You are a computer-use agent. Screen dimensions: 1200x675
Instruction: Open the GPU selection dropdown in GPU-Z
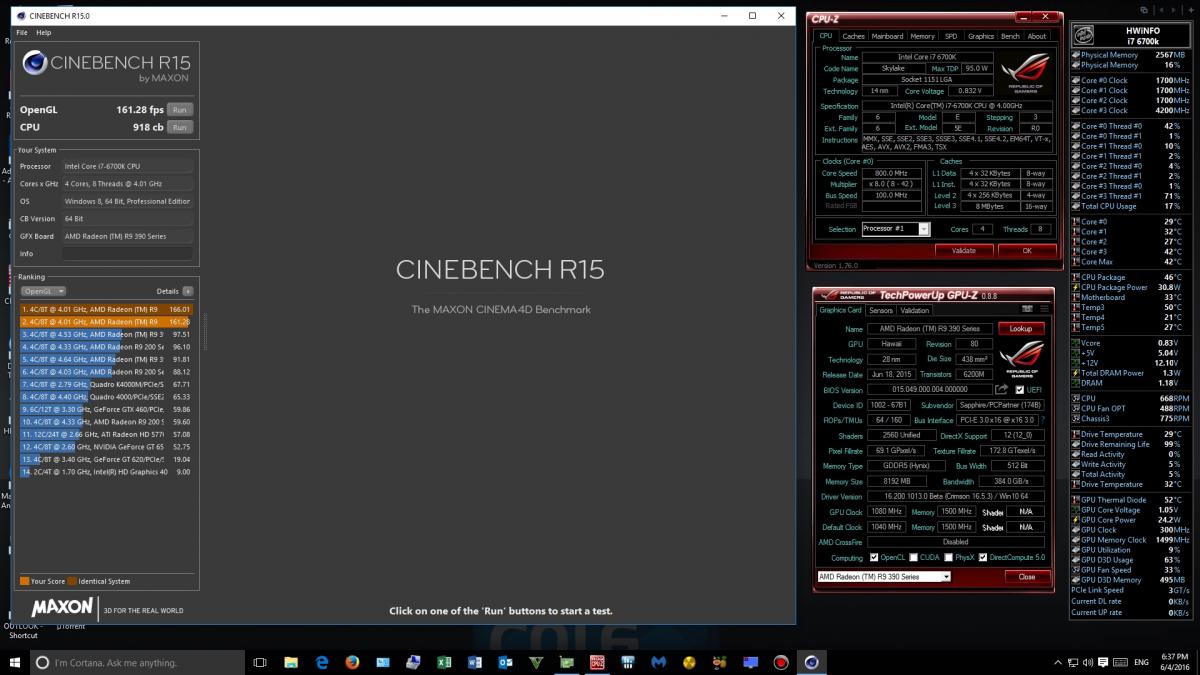click(884, 577)
